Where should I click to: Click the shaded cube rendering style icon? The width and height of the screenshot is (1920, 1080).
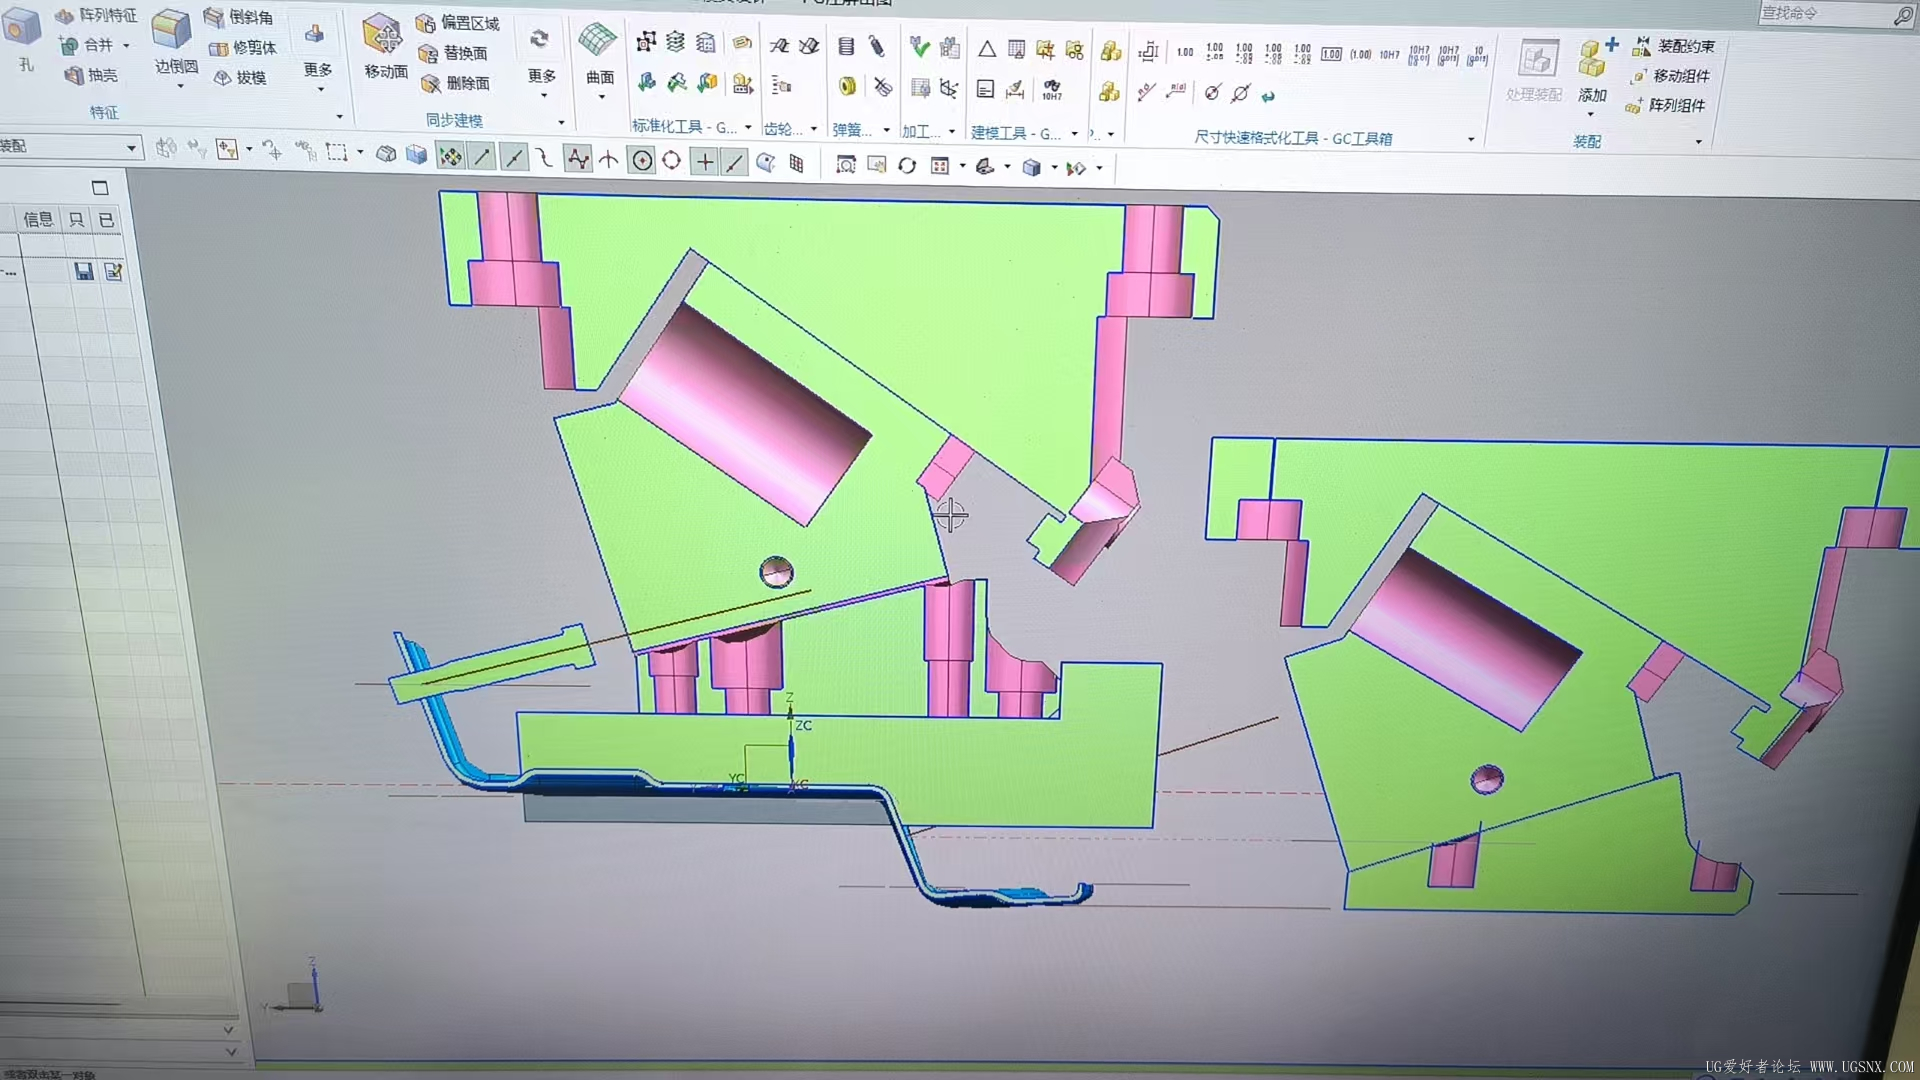(x=1031, y=167)
